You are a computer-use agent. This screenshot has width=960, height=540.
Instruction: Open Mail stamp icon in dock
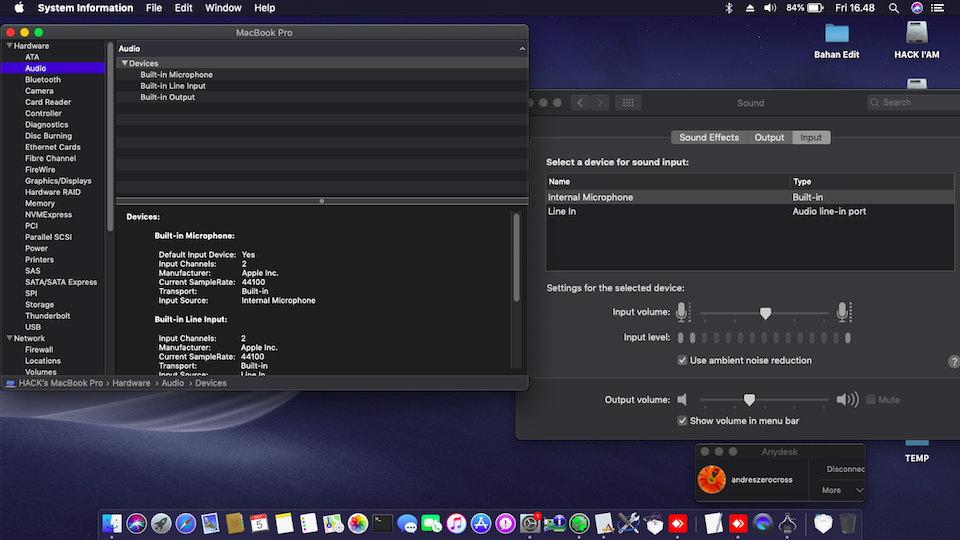point(210,523)
